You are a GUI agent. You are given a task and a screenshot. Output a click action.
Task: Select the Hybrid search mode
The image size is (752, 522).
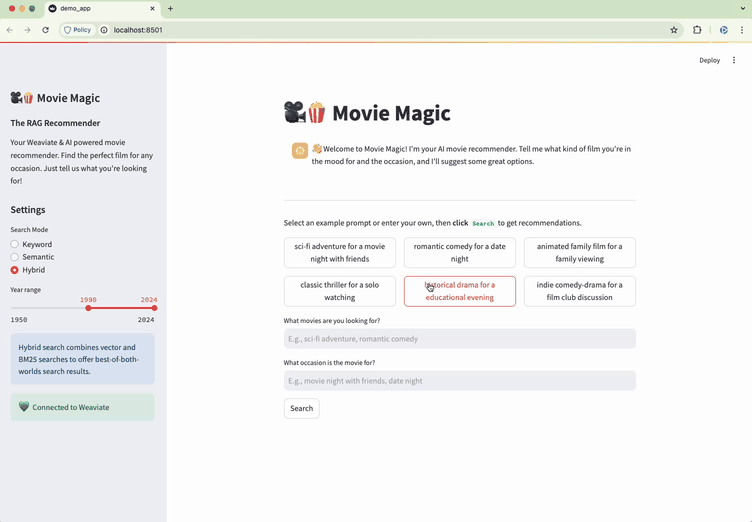coord(15,270)
